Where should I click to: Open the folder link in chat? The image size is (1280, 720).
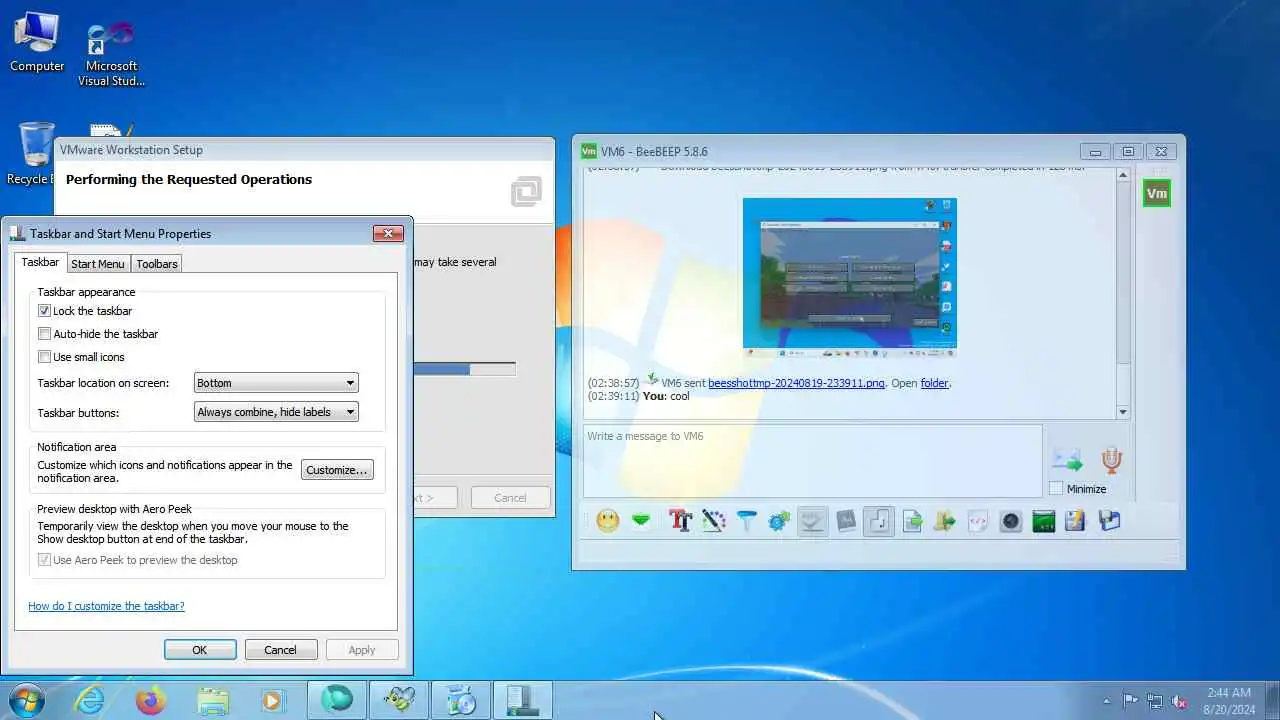pos(934,383)
